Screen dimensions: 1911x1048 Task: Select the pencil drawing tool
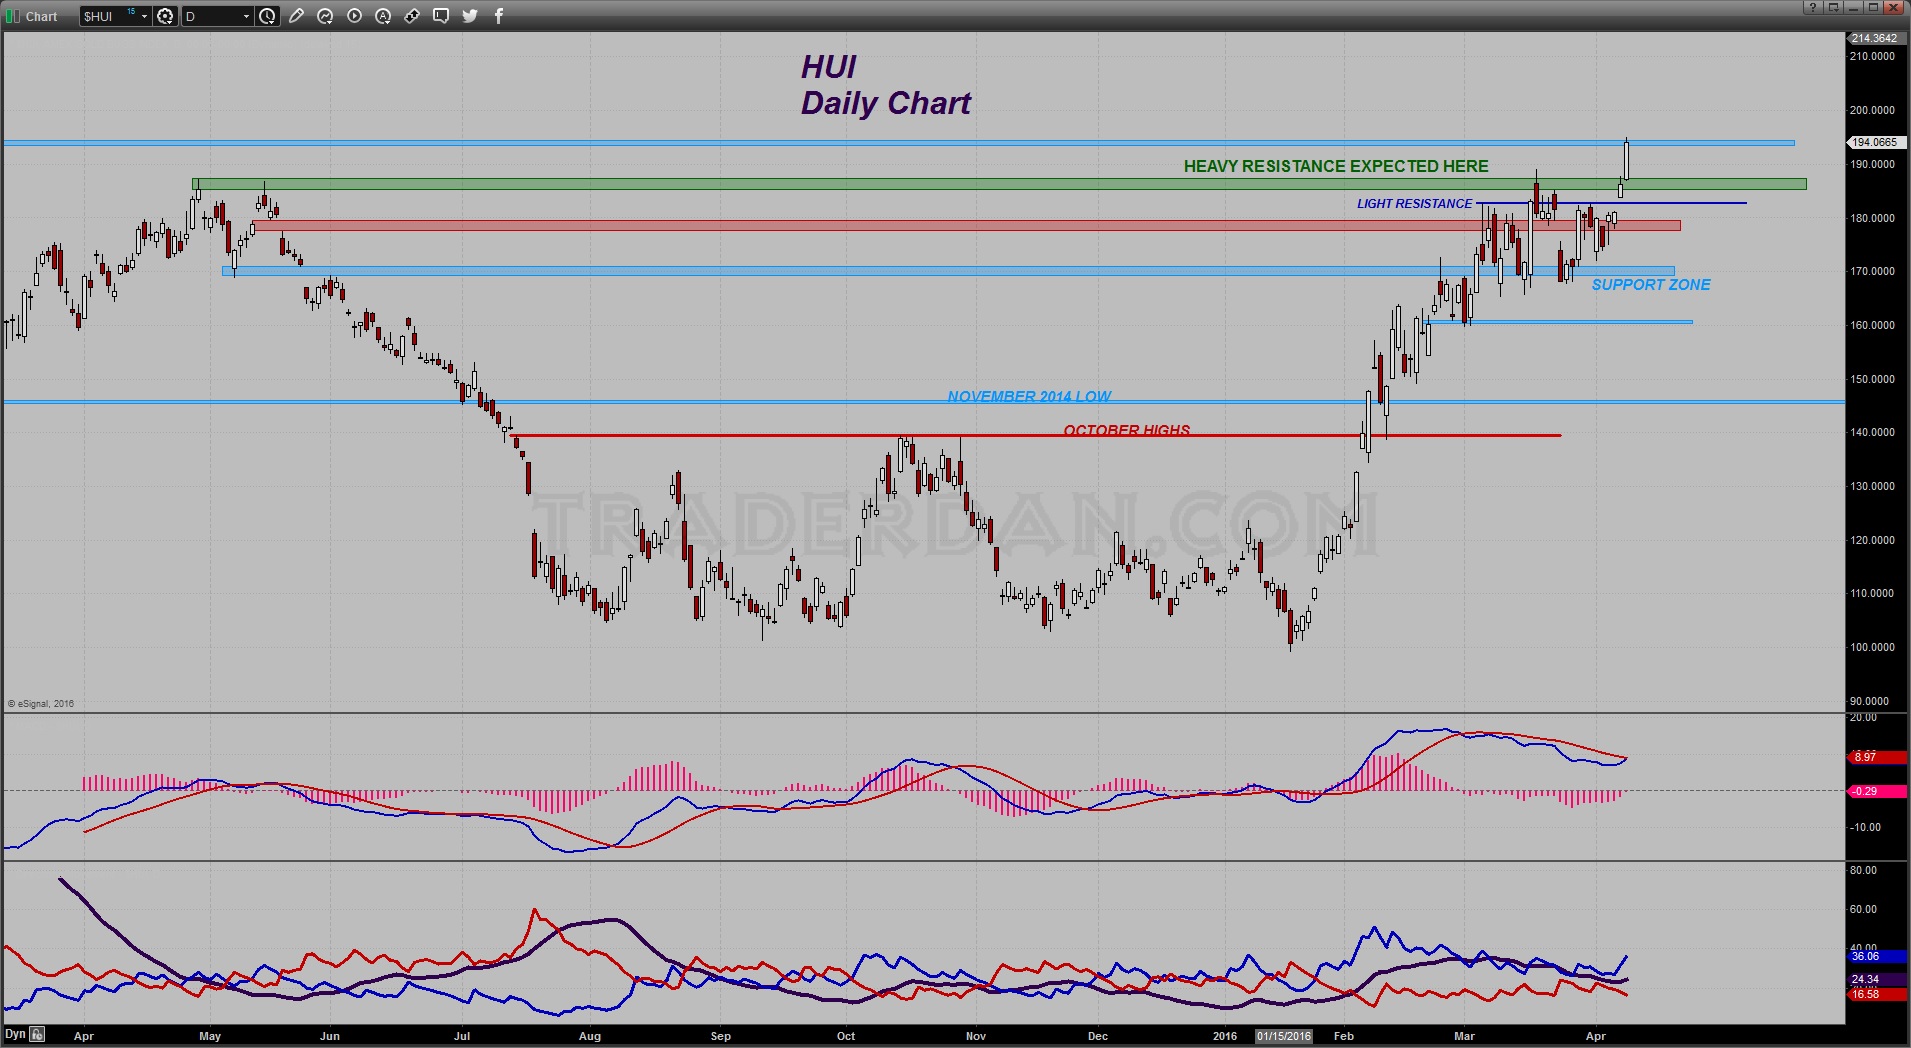click(296, 16)
